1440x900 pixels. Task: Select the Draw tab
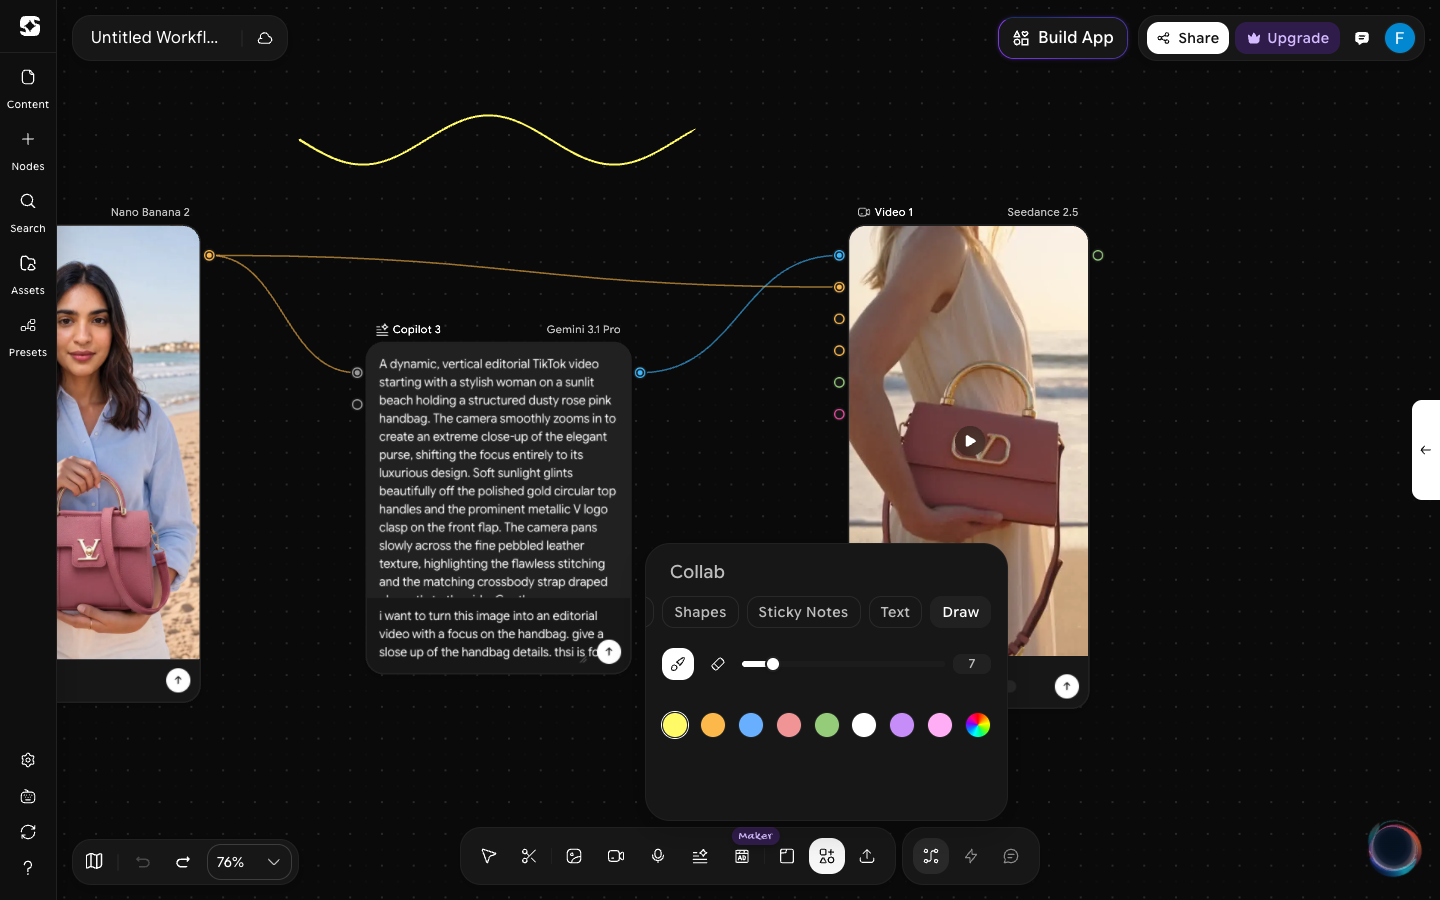(x=960, y=612)
